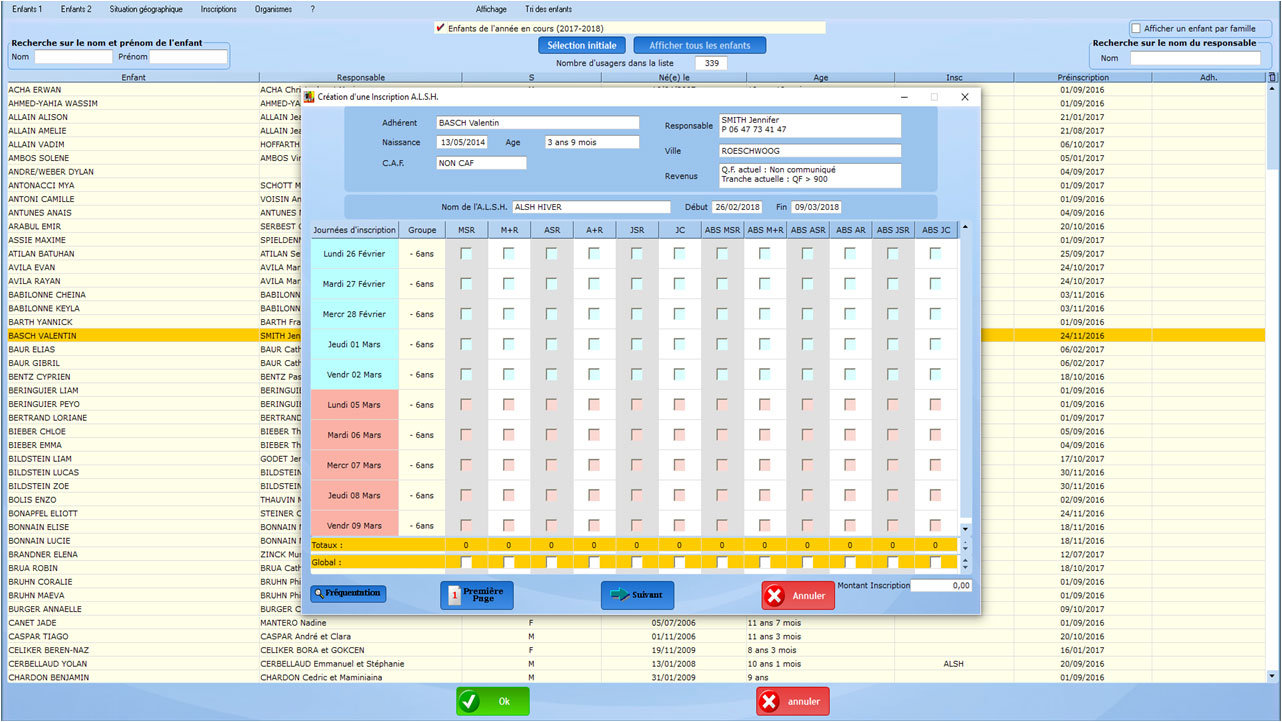Click the Global row spinner arrows
The width and height of the screenshot is (1282, 722).
[965, 562]
